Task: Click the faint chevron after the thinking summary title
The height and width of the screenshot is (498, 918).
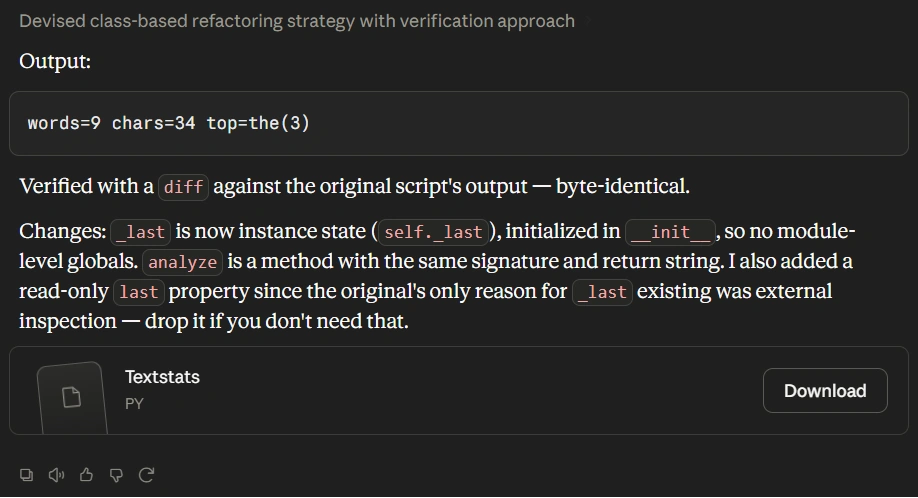Action: coord(588,22)
